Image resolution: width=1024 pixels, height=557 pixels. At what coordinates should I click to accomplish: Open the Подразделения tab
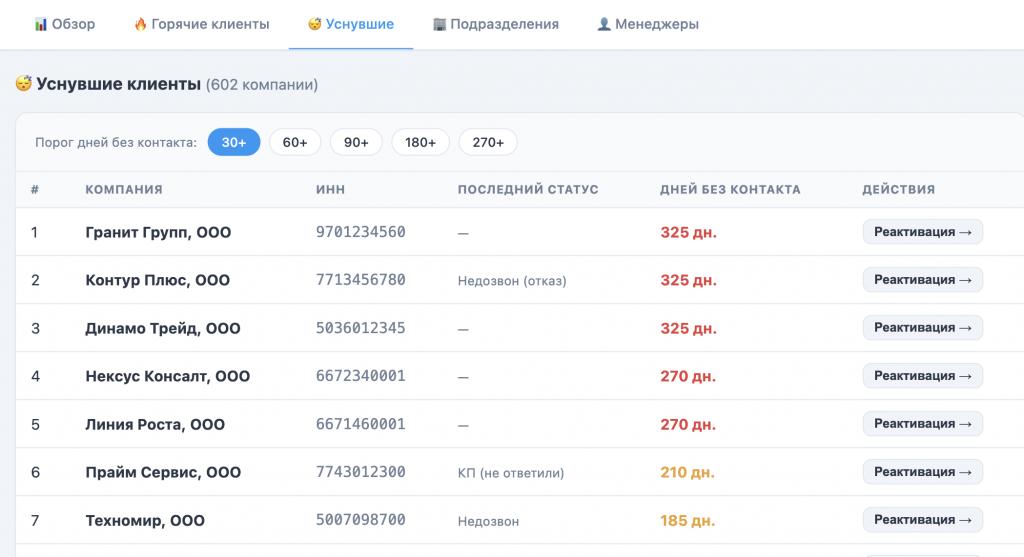pyautogui.click(x=496, y=24)
